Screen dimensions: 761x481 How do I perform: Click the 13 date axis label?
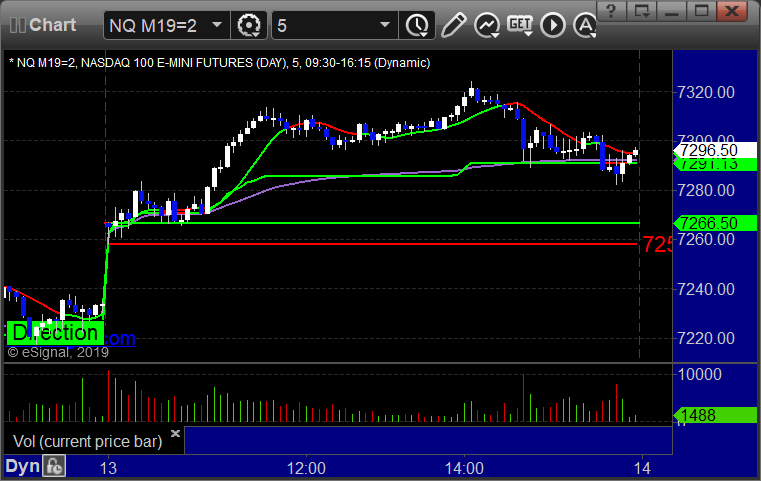pos(108,468)
